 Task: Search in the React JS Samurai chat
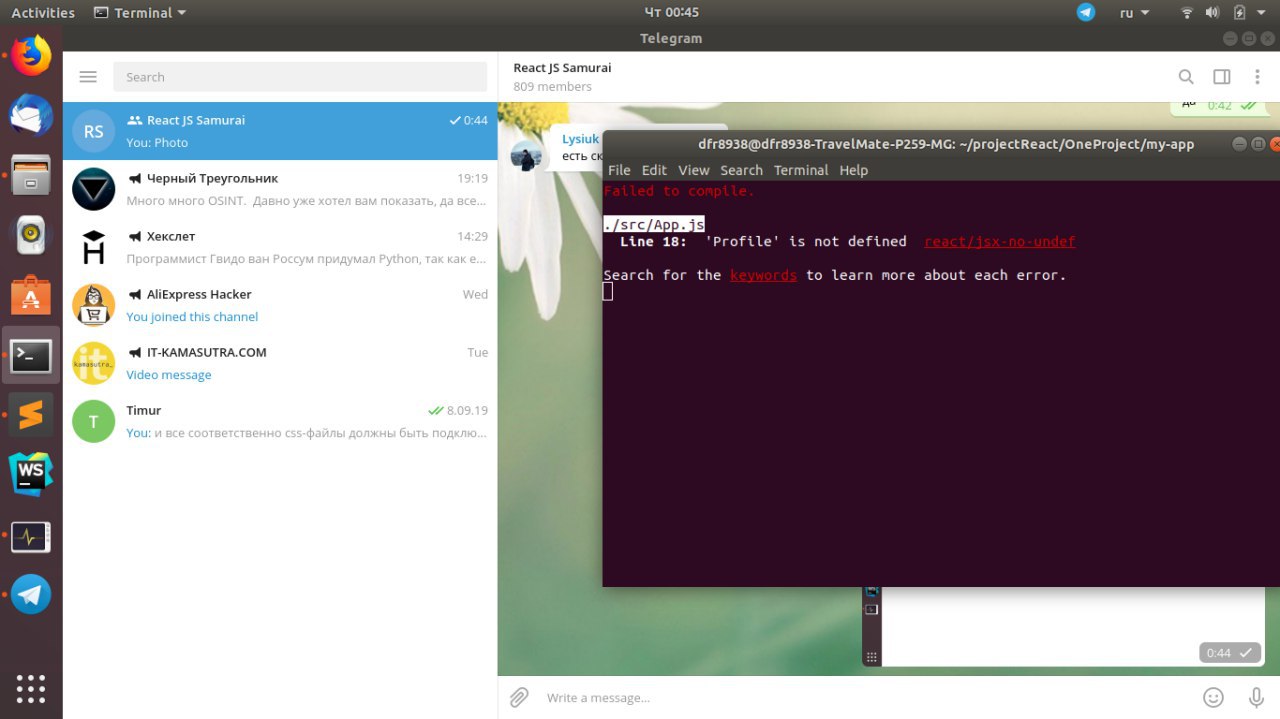point(1186,77)
